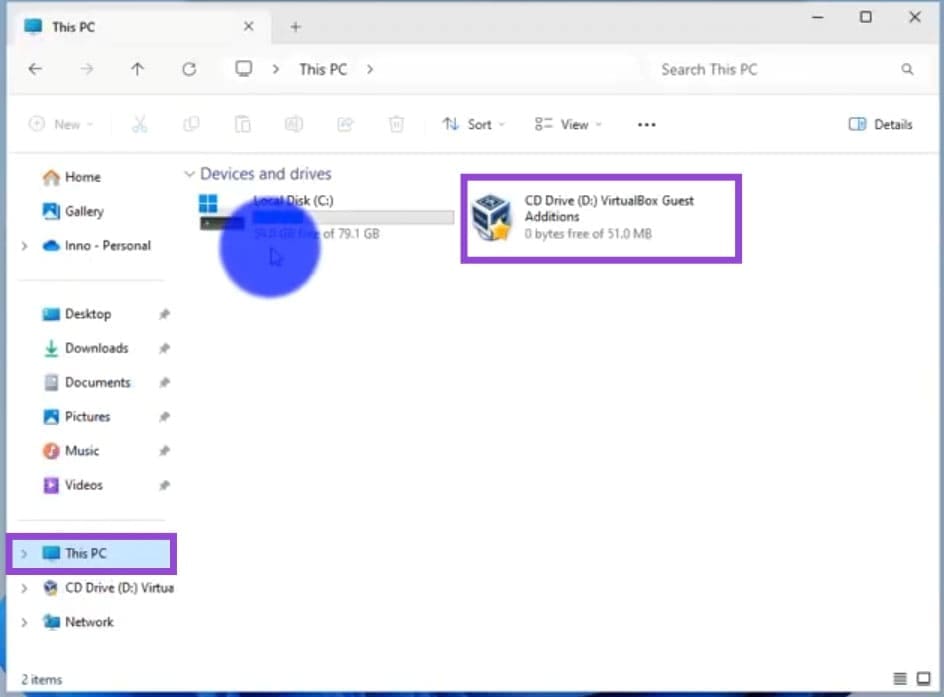Click the Share icon in toolbar
The width and height of the screenshot is (944, 697).
(345, 124)
